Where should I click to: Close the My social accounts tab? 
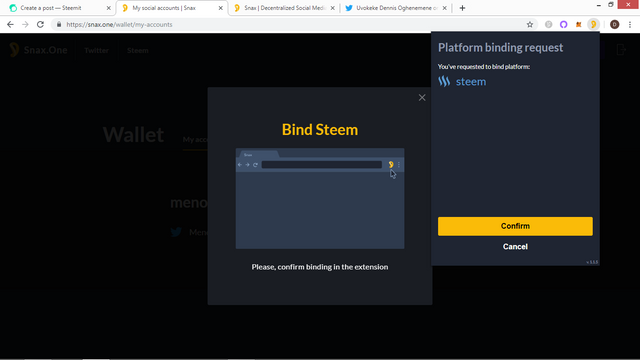pos(220,8)
